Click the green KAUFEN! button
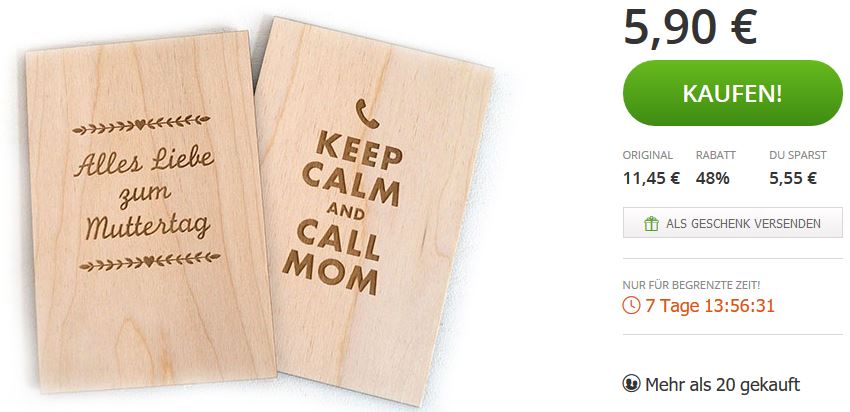The image size is (850, 412). [732, 93]
